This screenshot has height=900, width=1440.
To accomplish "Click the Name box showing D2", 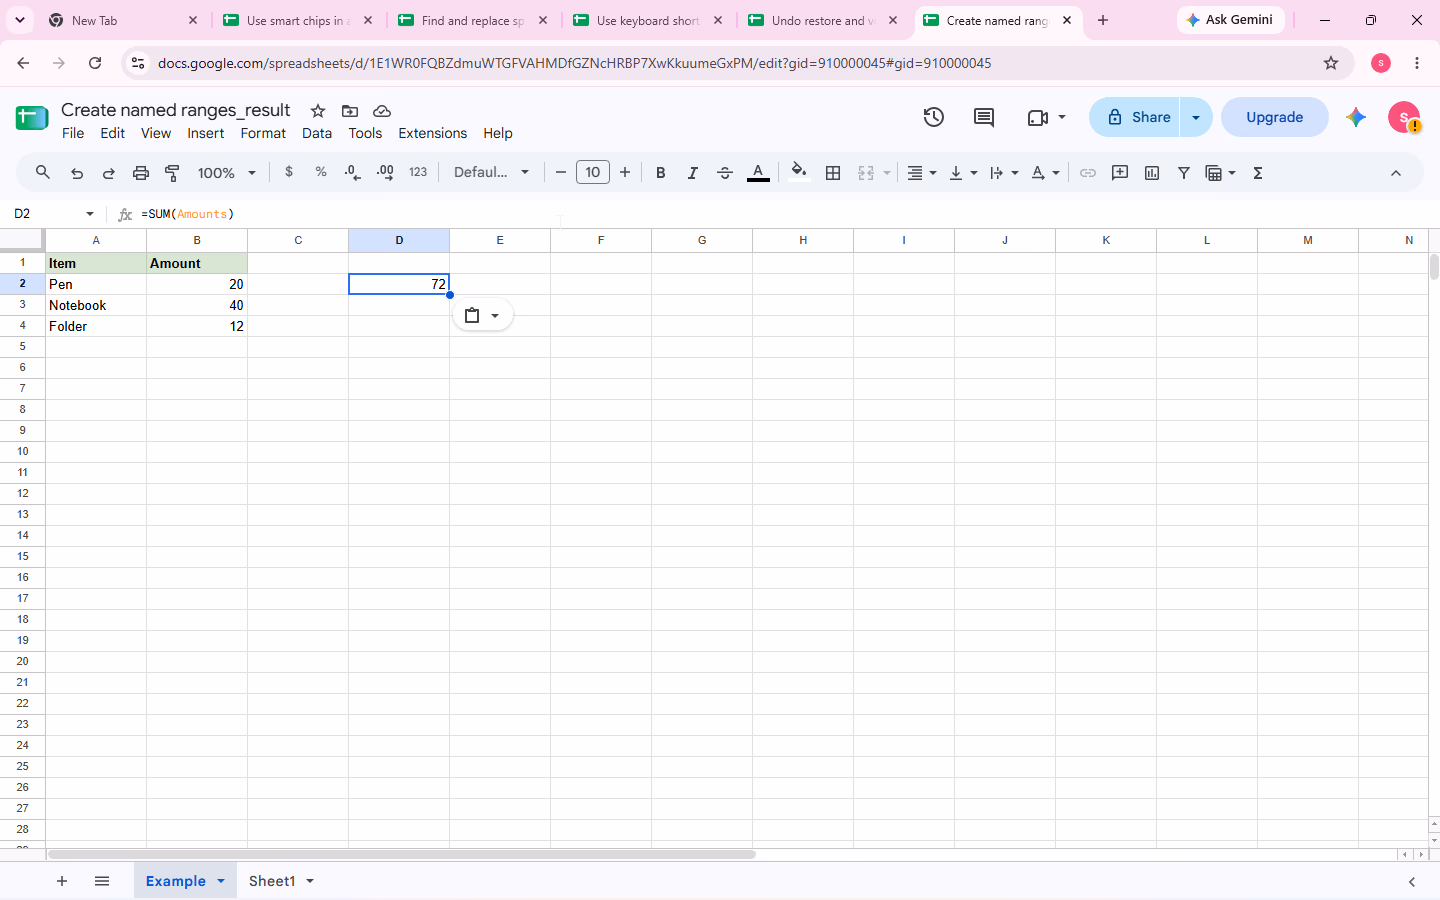I will [52, 214].
